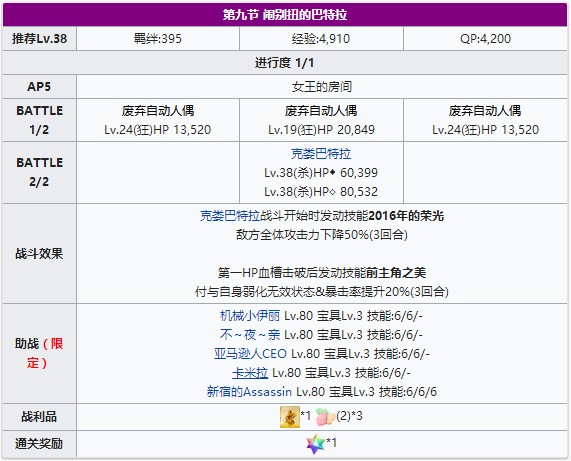Click the middle 废弃自动人偶 HP 20,849 cell

point(321,120)
